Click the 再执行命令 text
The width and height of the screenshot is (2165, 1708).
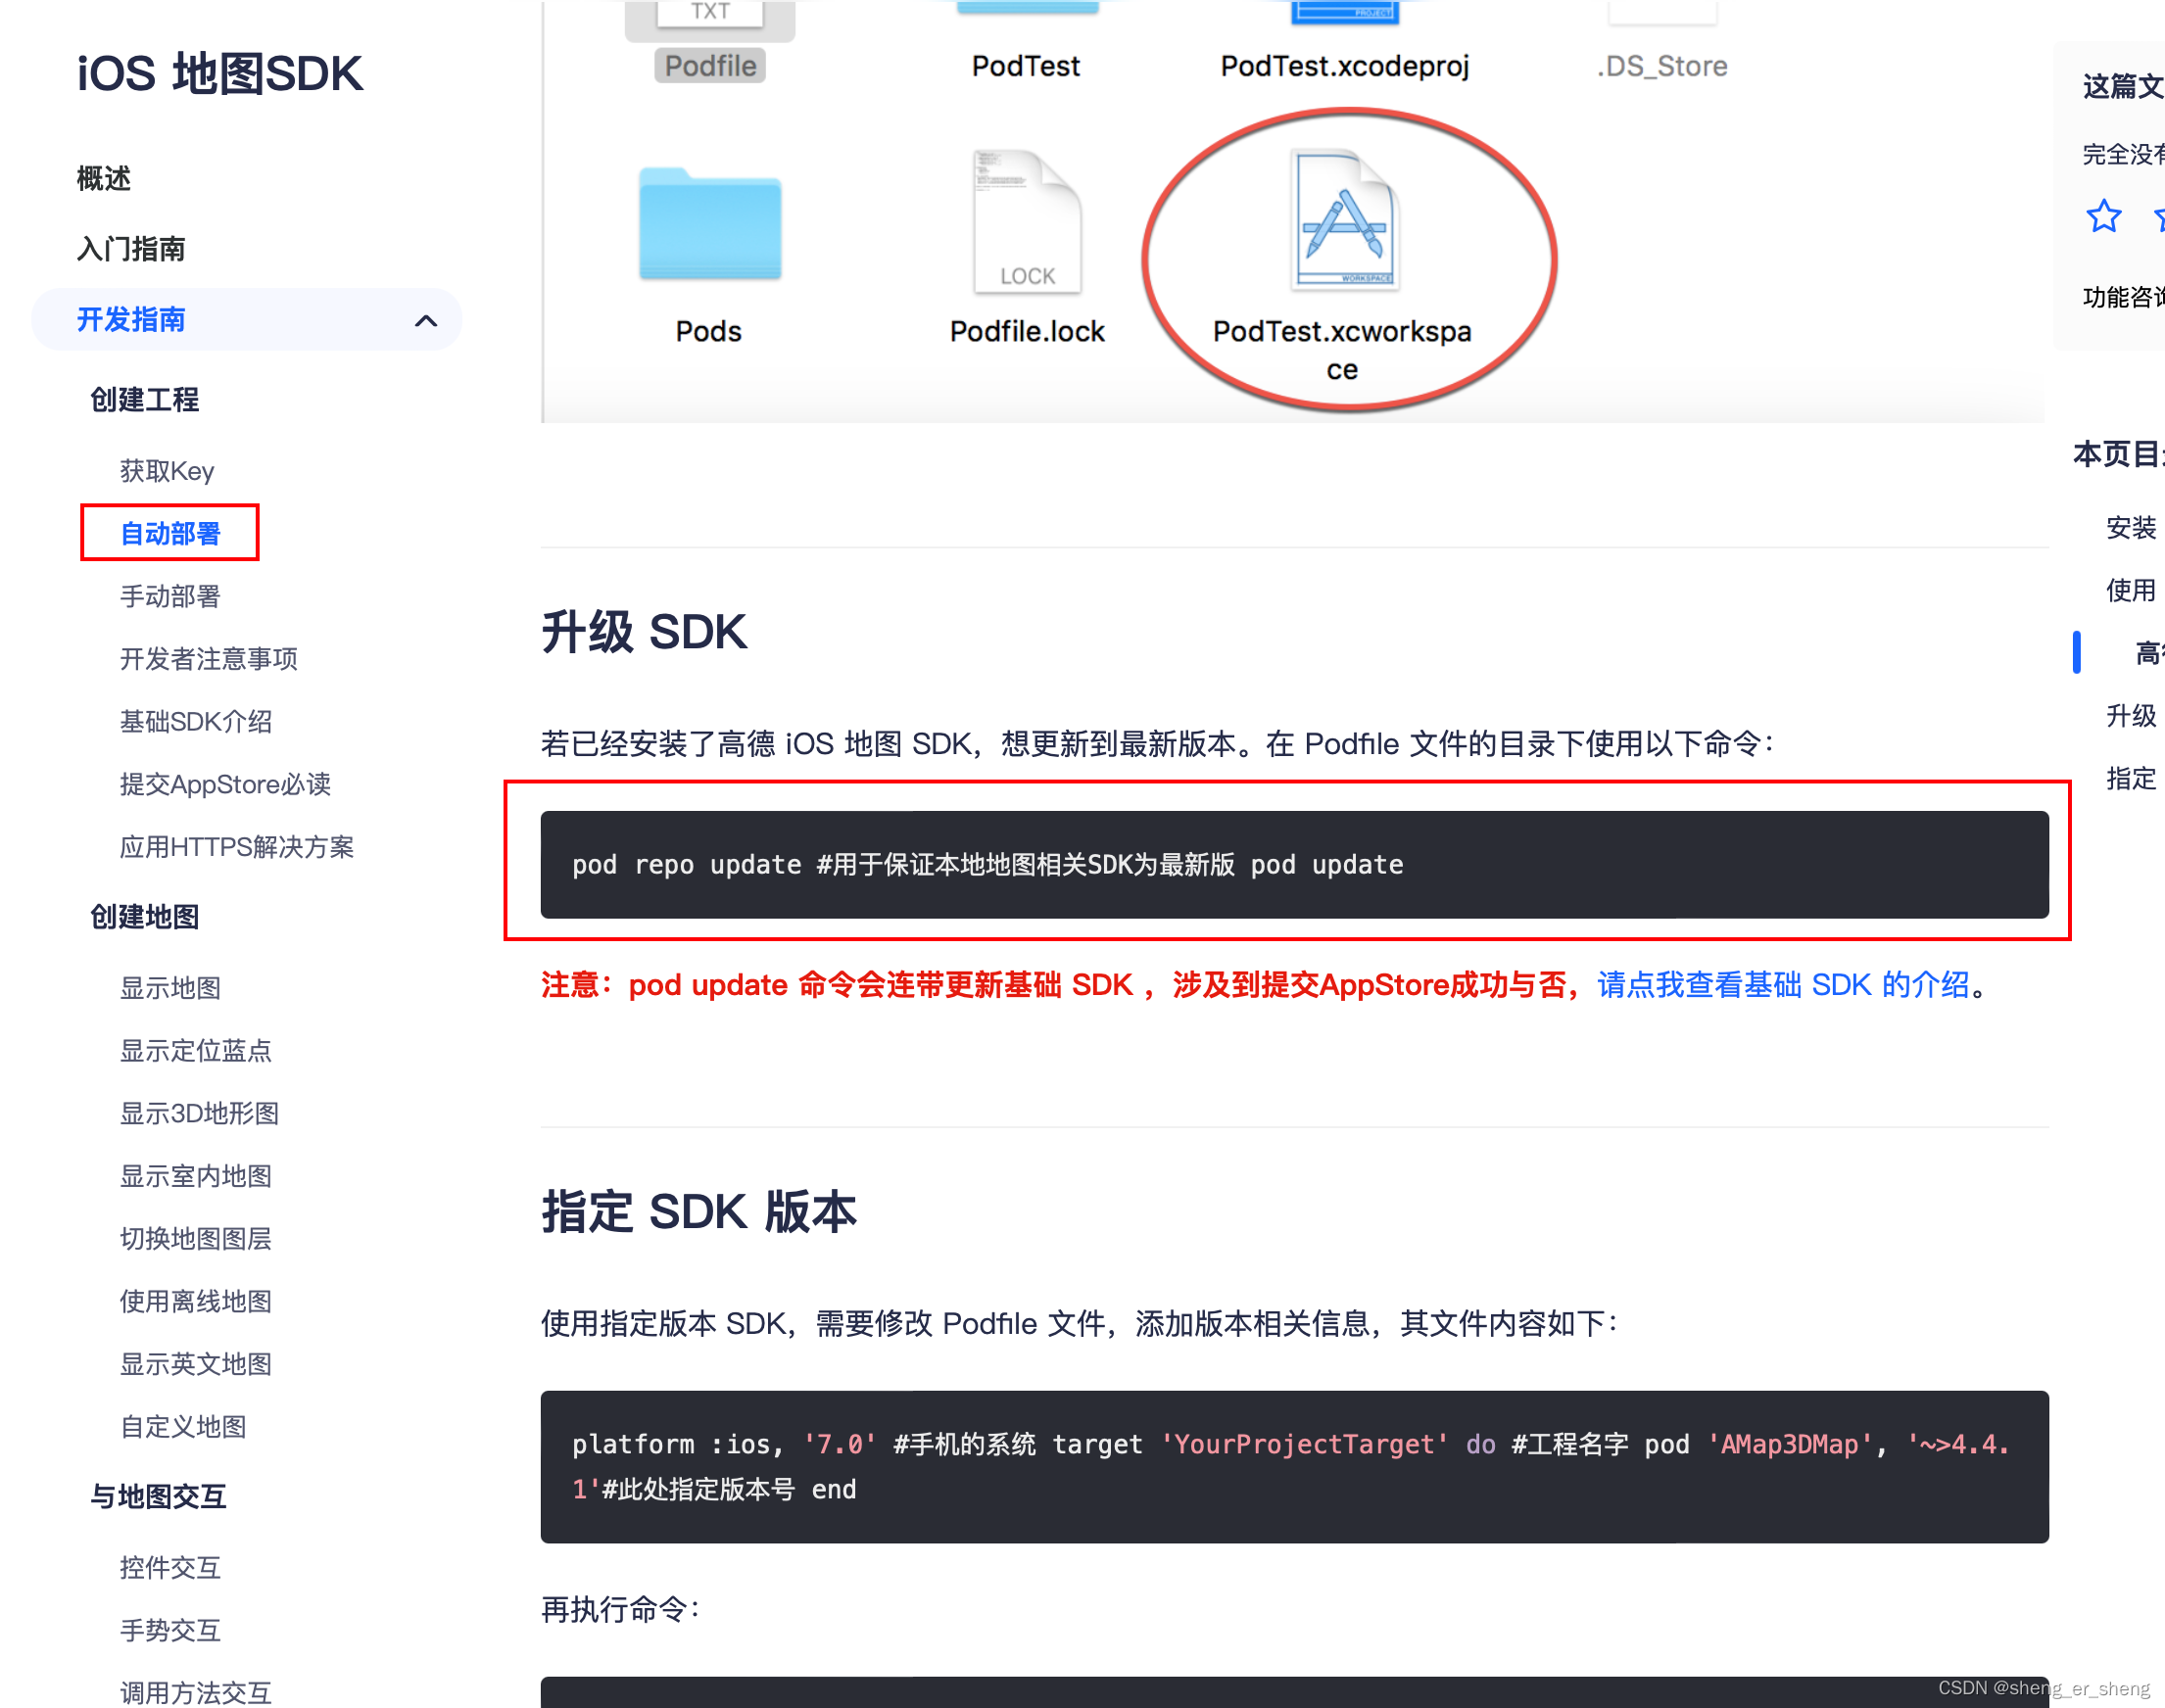(621, 1609)
